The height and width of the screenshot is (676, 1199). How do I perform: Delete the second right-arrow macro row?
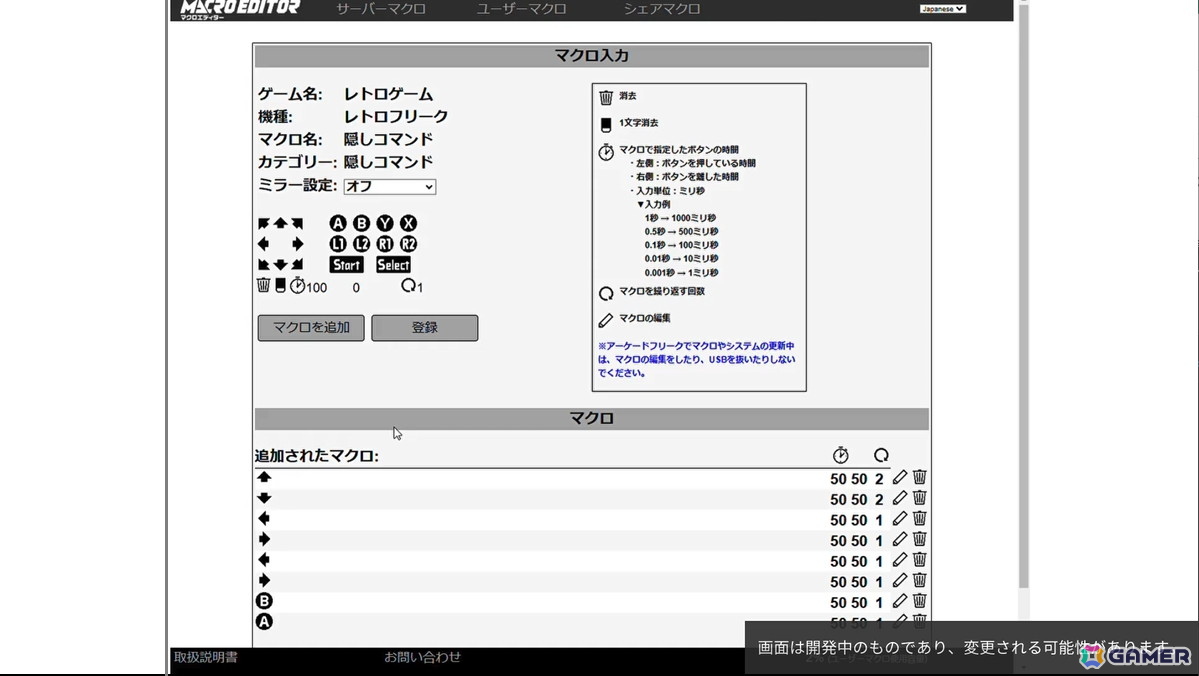click(x=919, y=580)
